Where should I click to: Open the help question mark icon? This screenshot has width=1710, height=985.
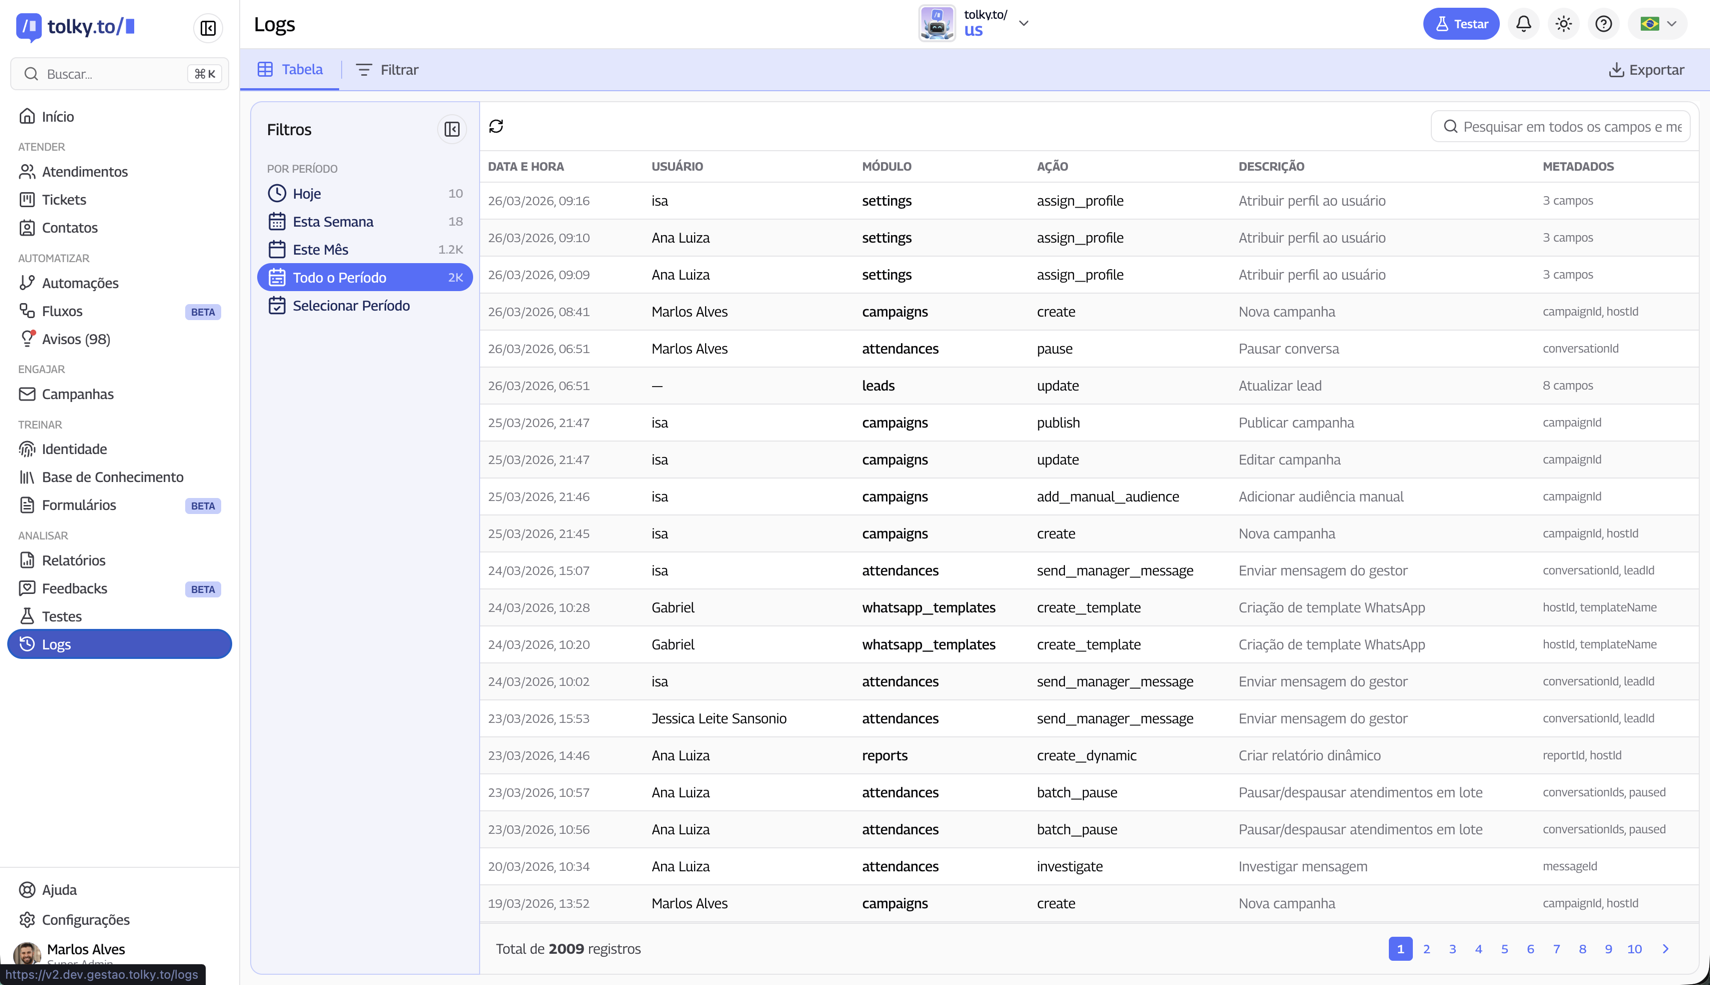[1603, 24]
